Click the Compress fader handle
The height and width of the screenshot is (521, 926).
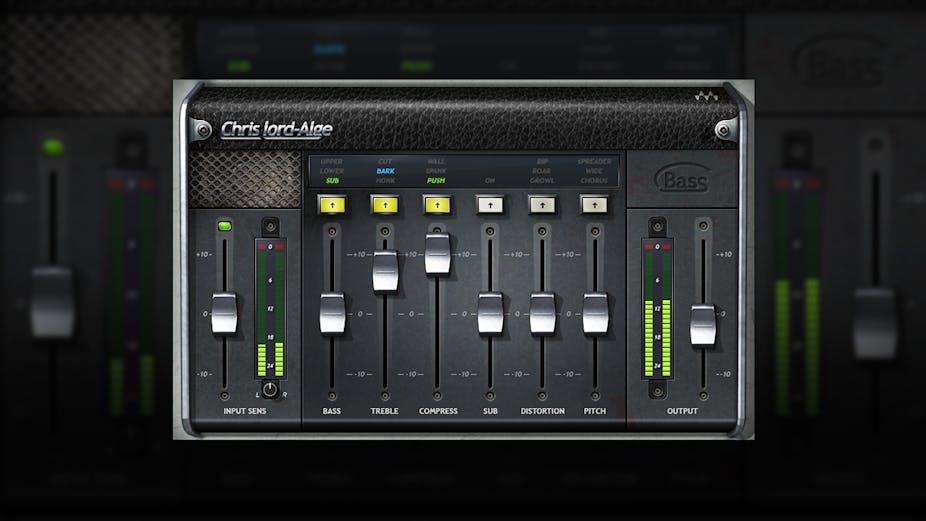coord(437,253)
